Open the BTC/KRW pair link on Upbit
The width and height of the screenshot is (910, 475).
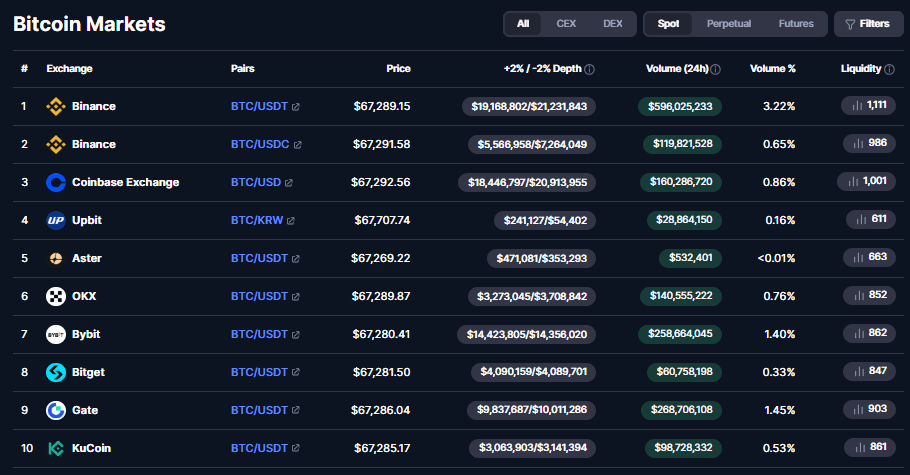tap(258, 220)
